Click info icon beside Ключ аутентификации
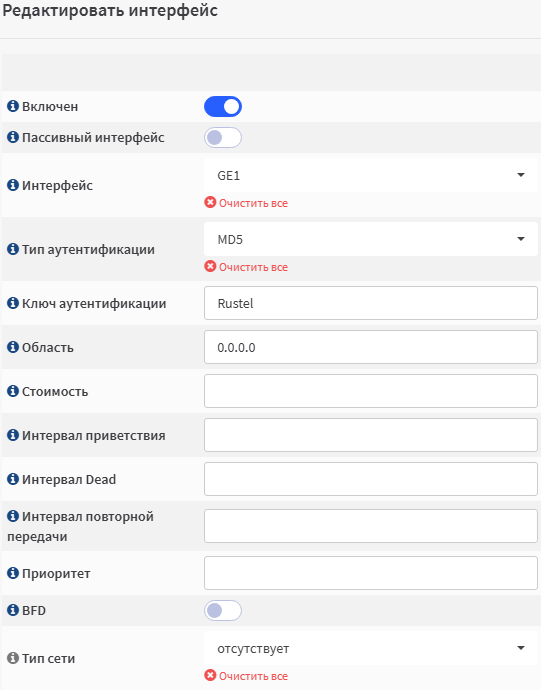This screenshot has width=541, height=690. click(13, 303)
